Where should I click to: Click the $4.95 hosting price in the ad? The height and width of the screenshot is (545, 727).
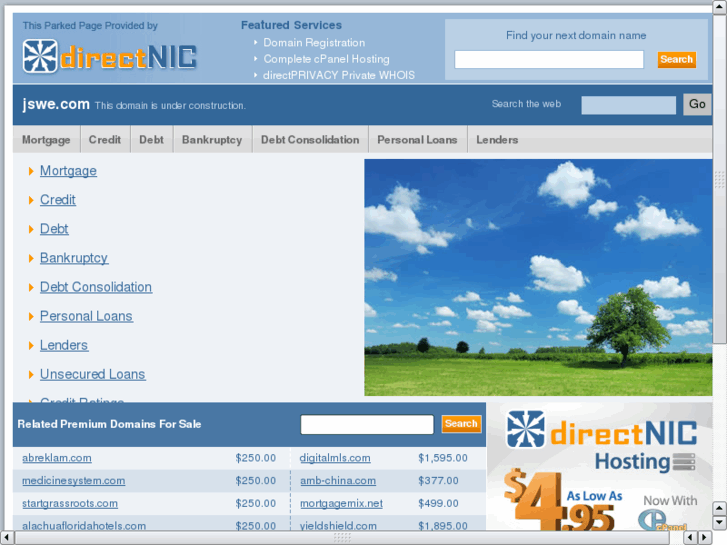pyautogui.click(x=559, y=500)
